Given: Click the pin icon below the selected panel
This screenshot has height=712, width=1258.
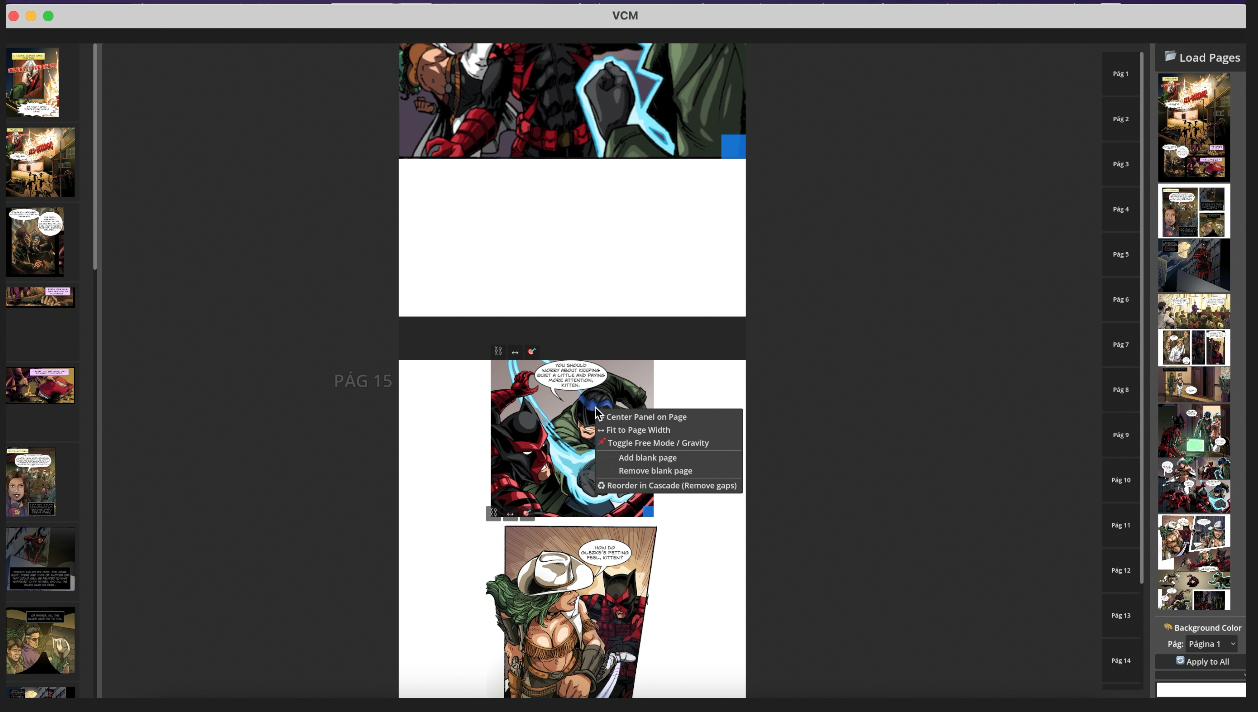Looking at the screenshot, I should pos(527,513).
